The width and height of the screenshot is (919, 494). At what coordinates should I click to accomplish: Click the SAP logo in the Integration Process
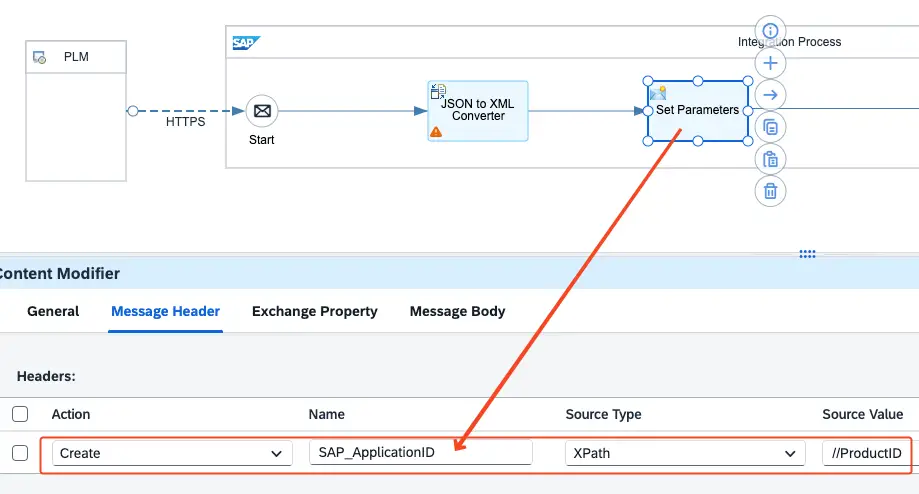click(246, 43)
